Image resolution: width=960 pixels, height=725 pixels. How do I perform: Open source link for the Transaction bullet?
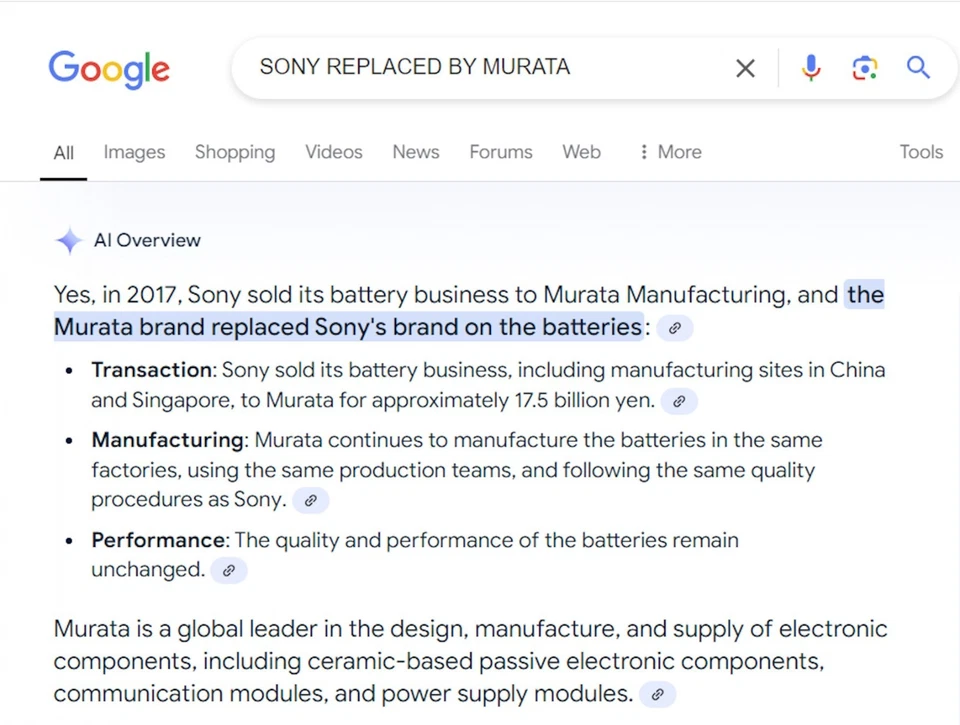[678, 401]
